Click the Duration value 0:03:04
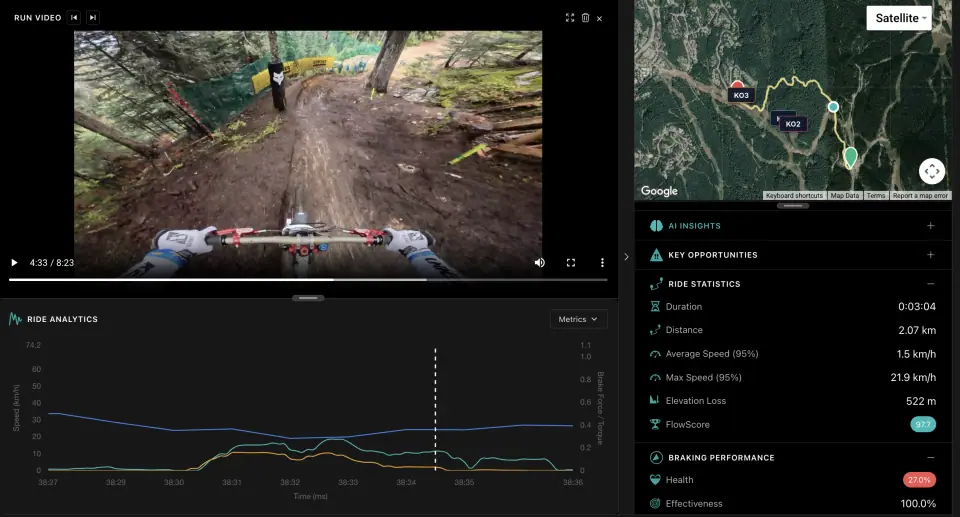This screenshot has width=960, height=517. pos(917,306)
